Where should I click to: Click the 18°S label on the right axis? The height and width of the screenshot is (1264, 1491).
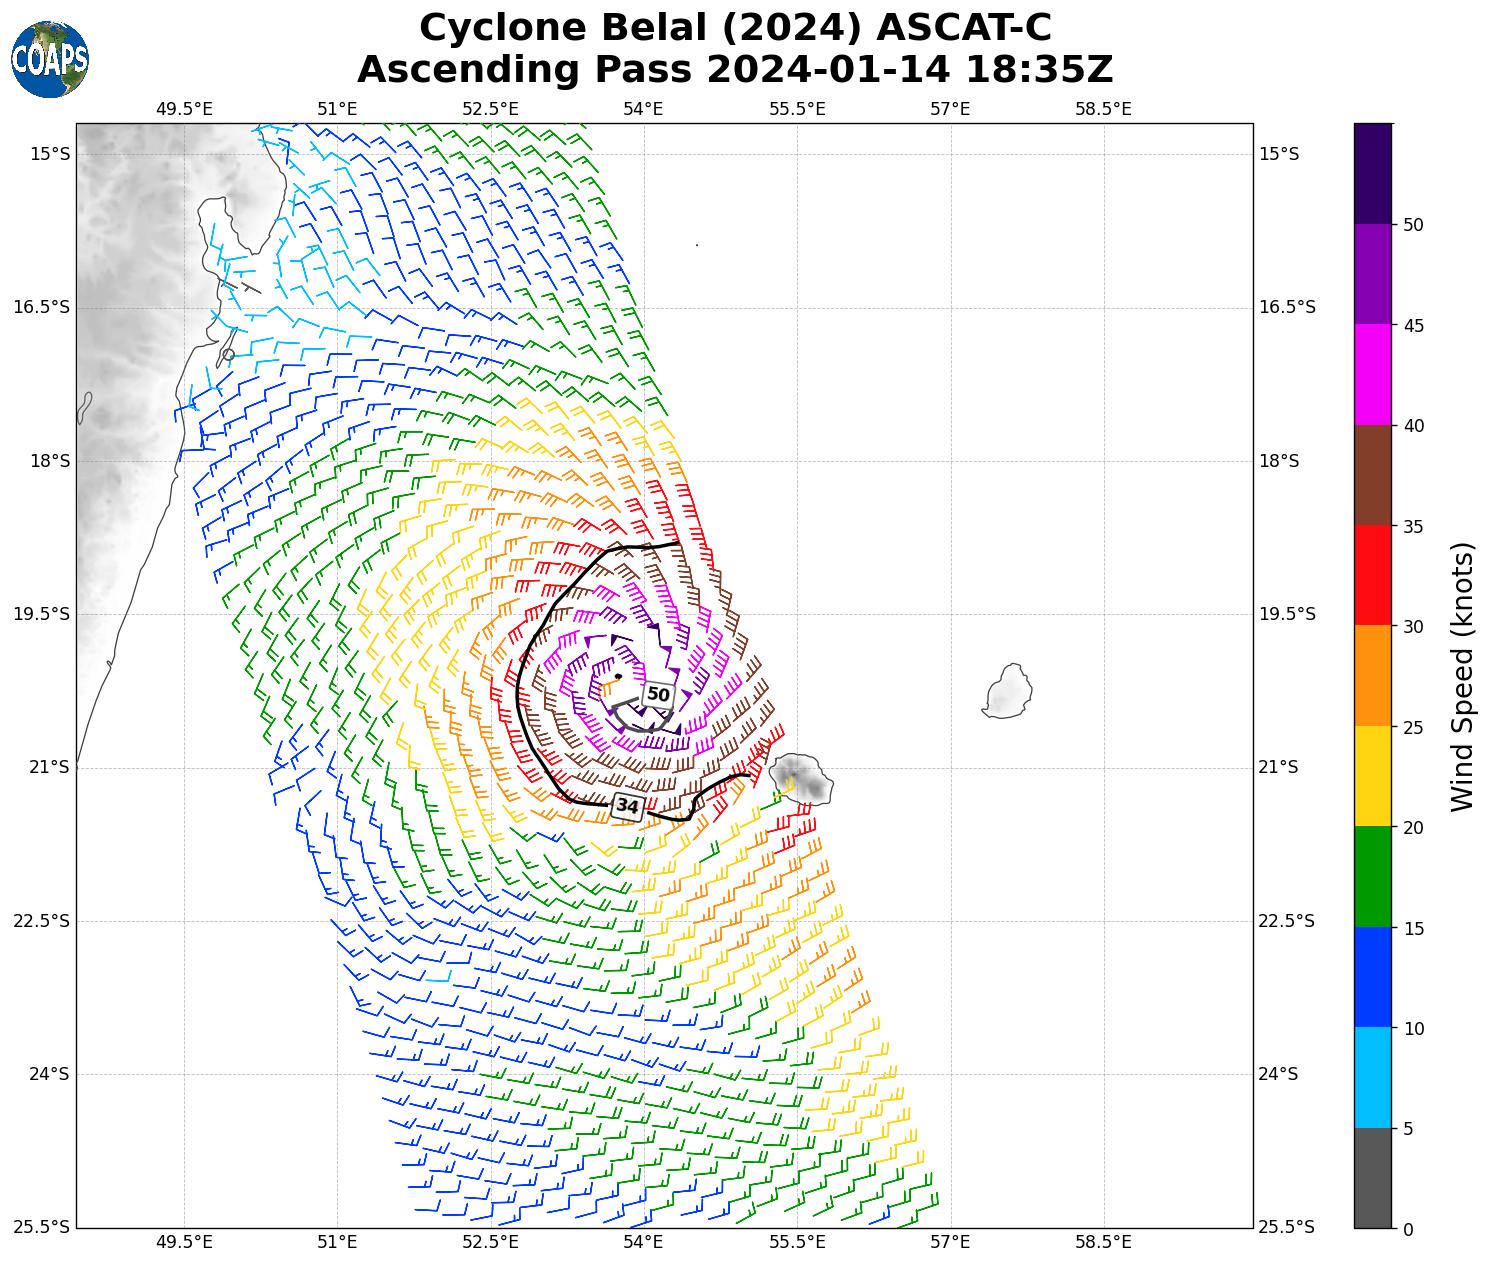(1279, 461)
